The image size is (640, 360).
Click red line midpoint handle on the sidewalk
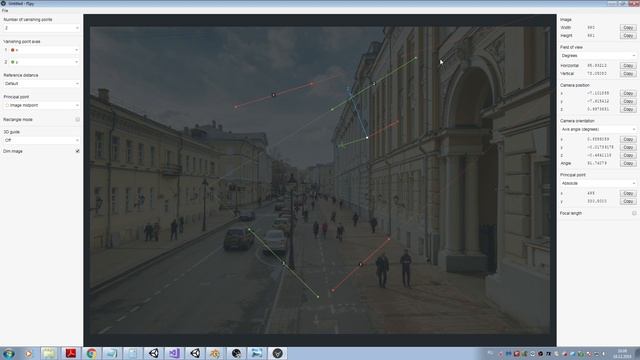[x=360, y=264]
